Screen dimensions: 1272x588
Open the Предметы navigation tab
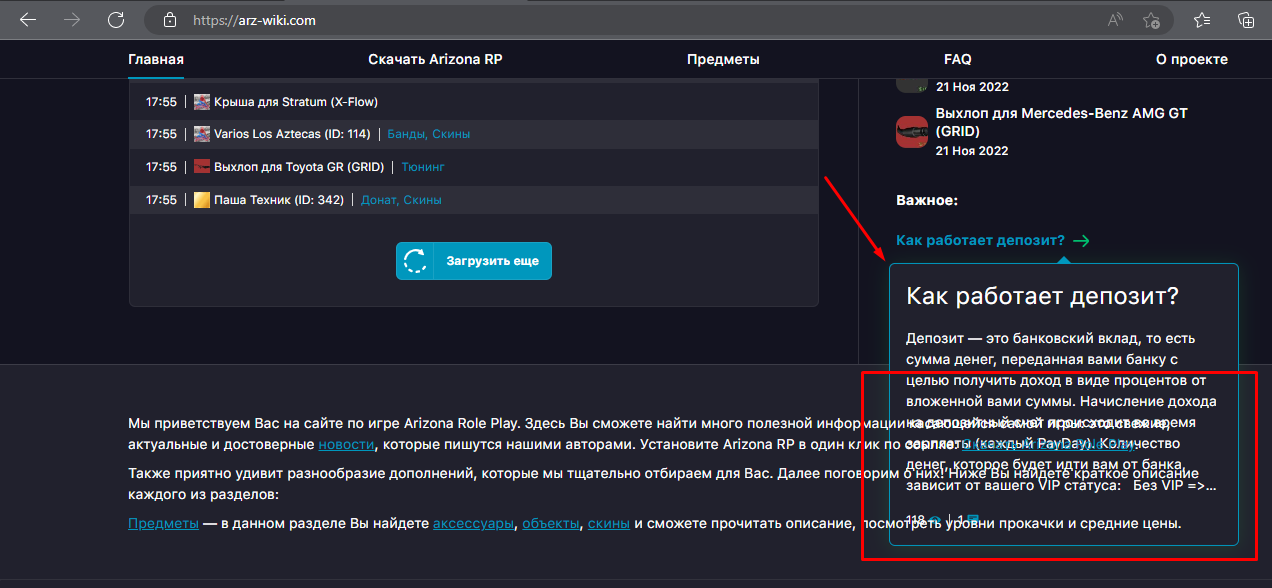tap(723, 59)
